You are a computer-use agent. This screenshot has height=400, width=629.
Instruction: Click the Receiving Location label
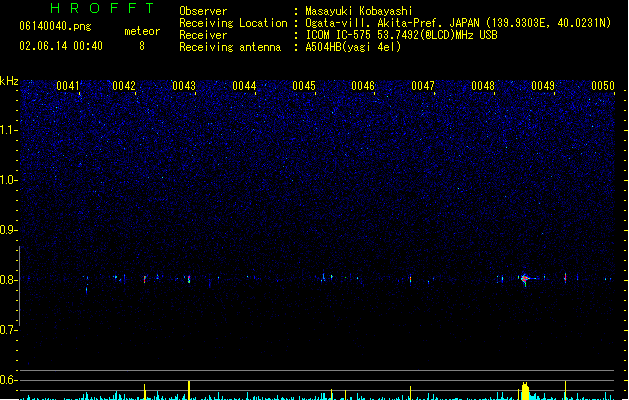(x=233, y=23)
